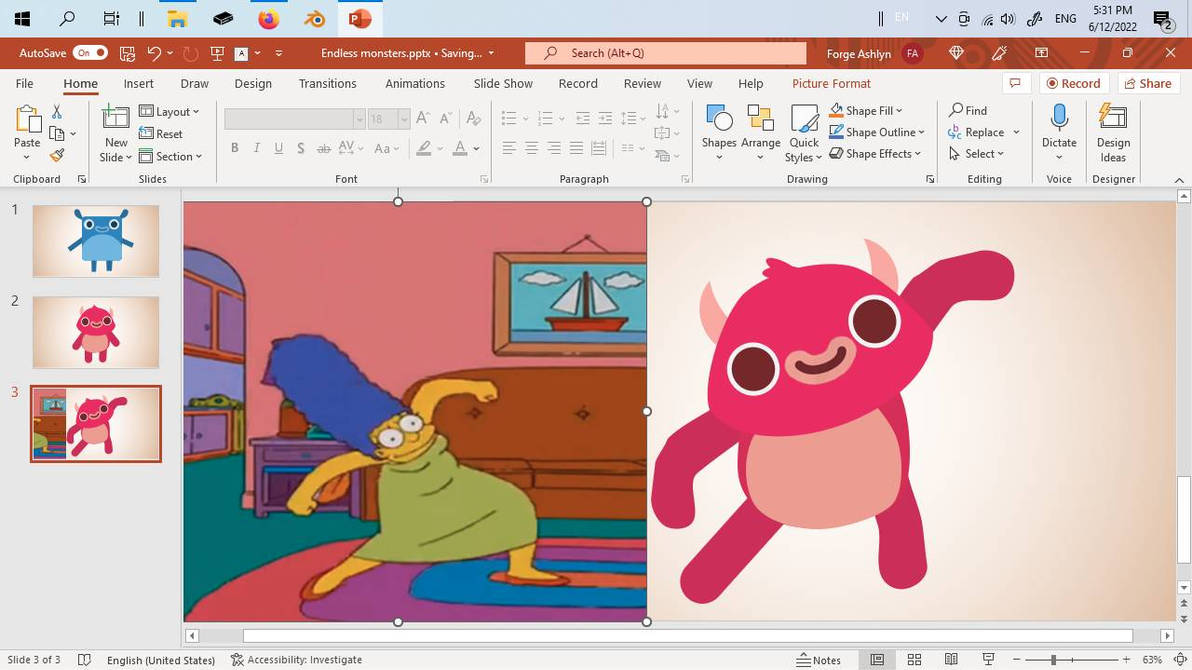This screenshot has height=670, width=1192.
Task: Toggle the AutoSave switch
Action: click(x=89, y=53)
